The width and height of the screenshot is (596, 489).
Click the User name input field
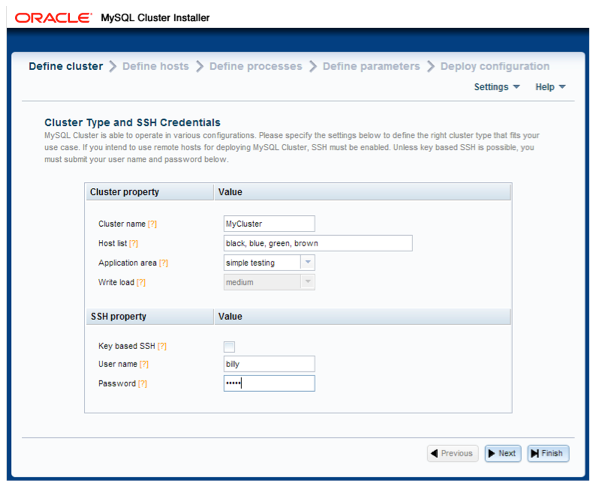tap(269, 364)
